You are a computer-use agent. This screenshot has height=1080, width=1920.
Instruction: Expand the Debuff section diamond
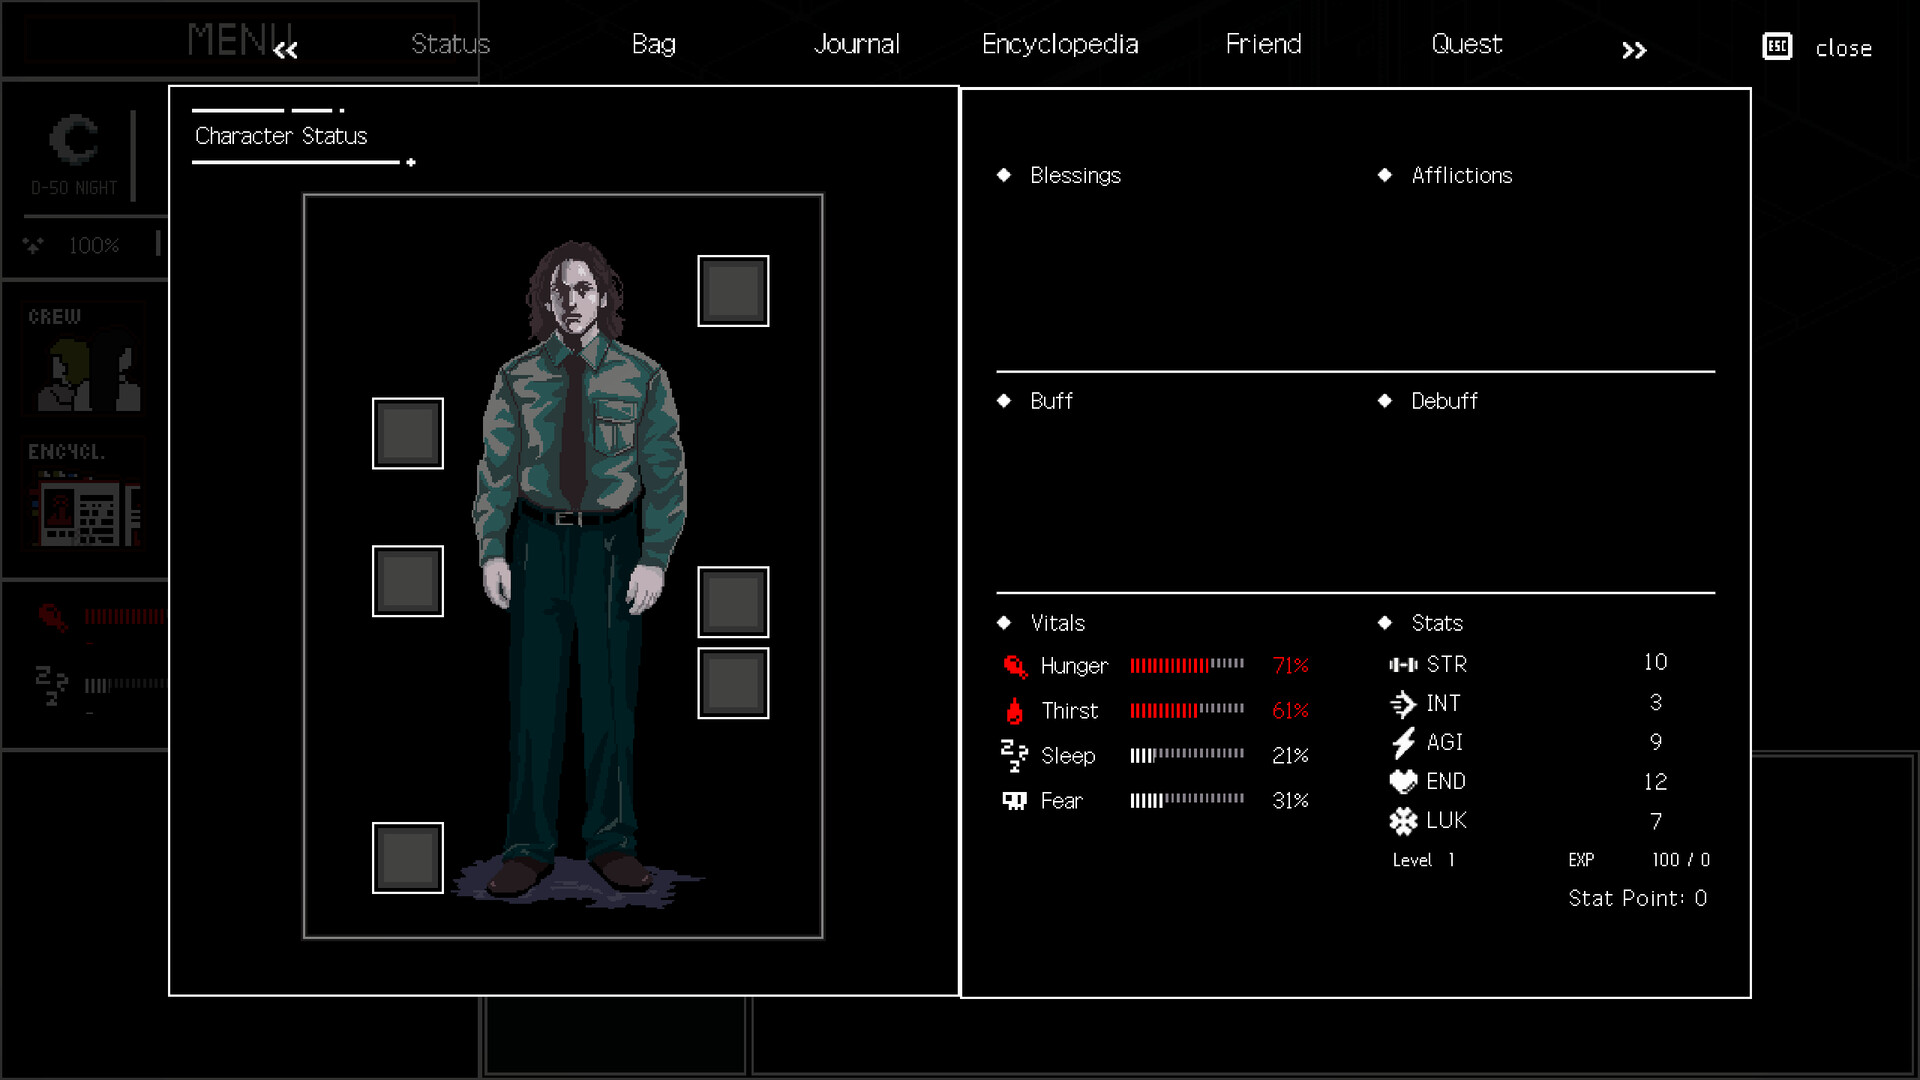(x=1385, y=401)
